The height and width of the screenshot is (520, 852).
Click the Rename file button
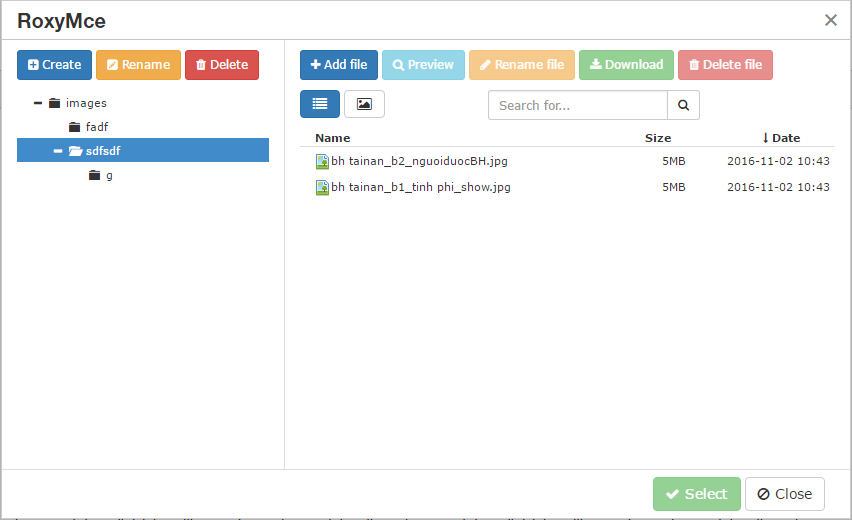coord(522,65)
